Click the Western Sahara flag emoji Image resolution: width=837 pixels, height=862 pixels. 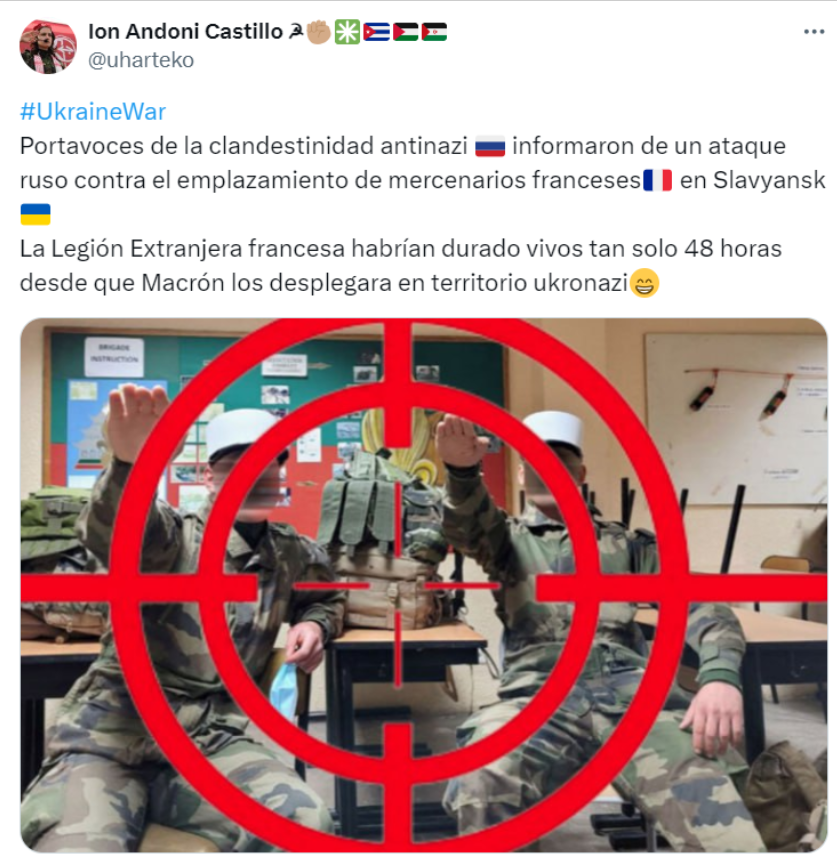[434, 32]
